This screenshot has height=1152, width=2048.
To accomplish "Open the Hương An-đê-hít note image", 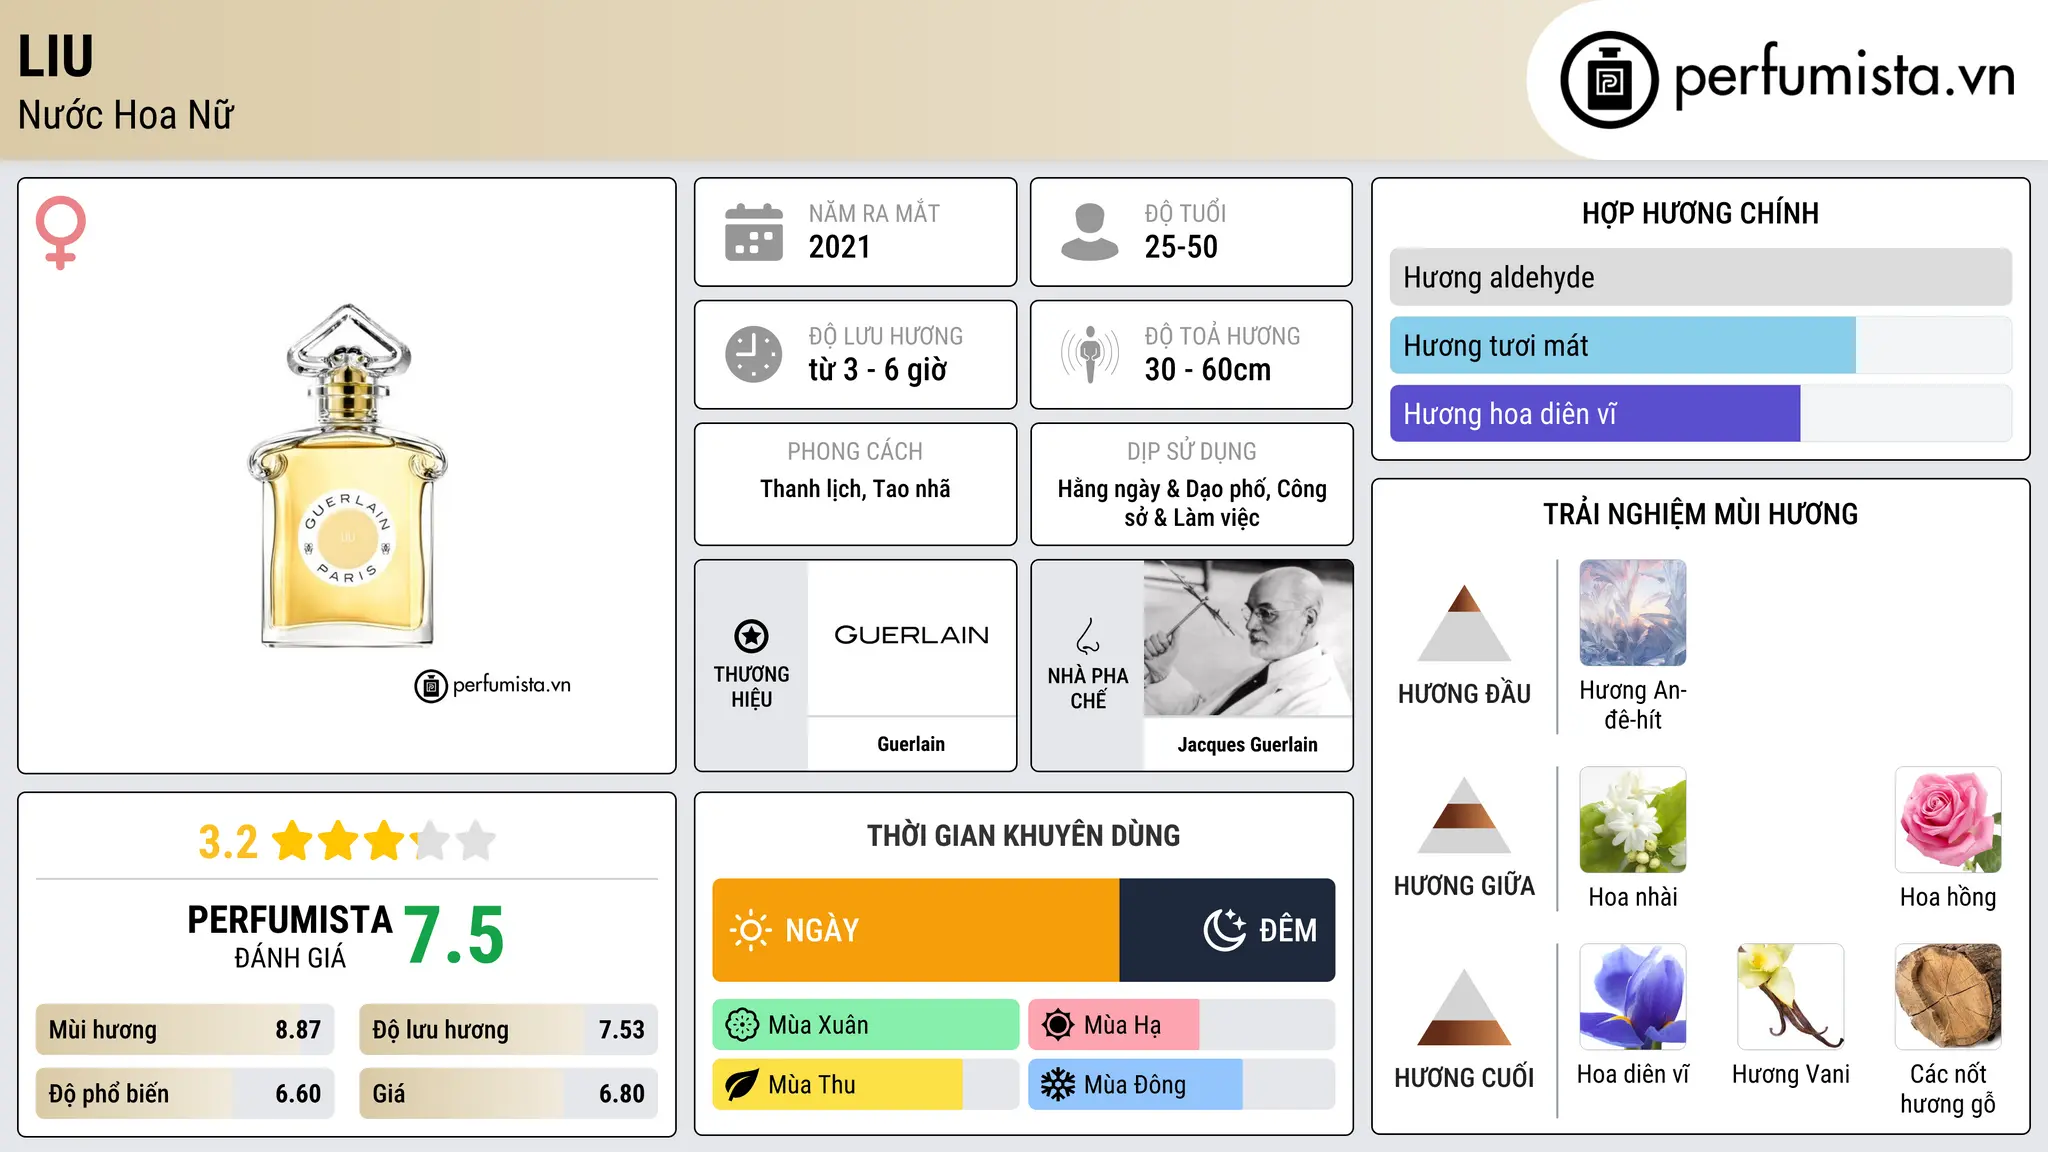I will tap(1633, 613).
